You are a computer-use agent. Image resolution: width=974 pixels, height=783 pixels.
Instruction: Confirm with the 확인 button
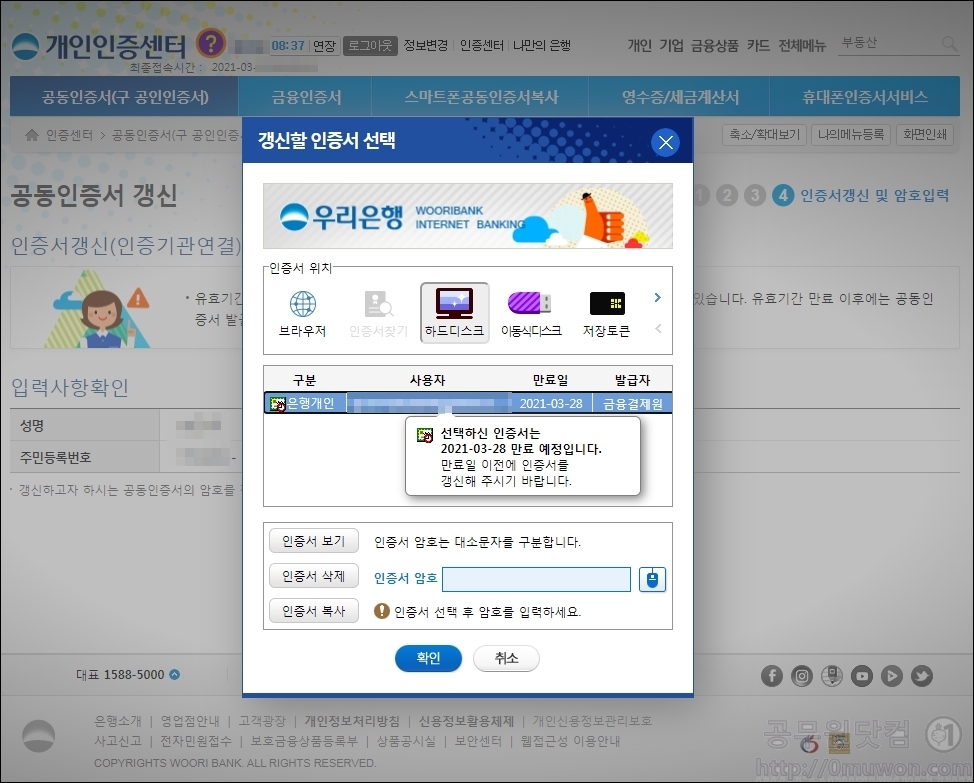(428, 658)
